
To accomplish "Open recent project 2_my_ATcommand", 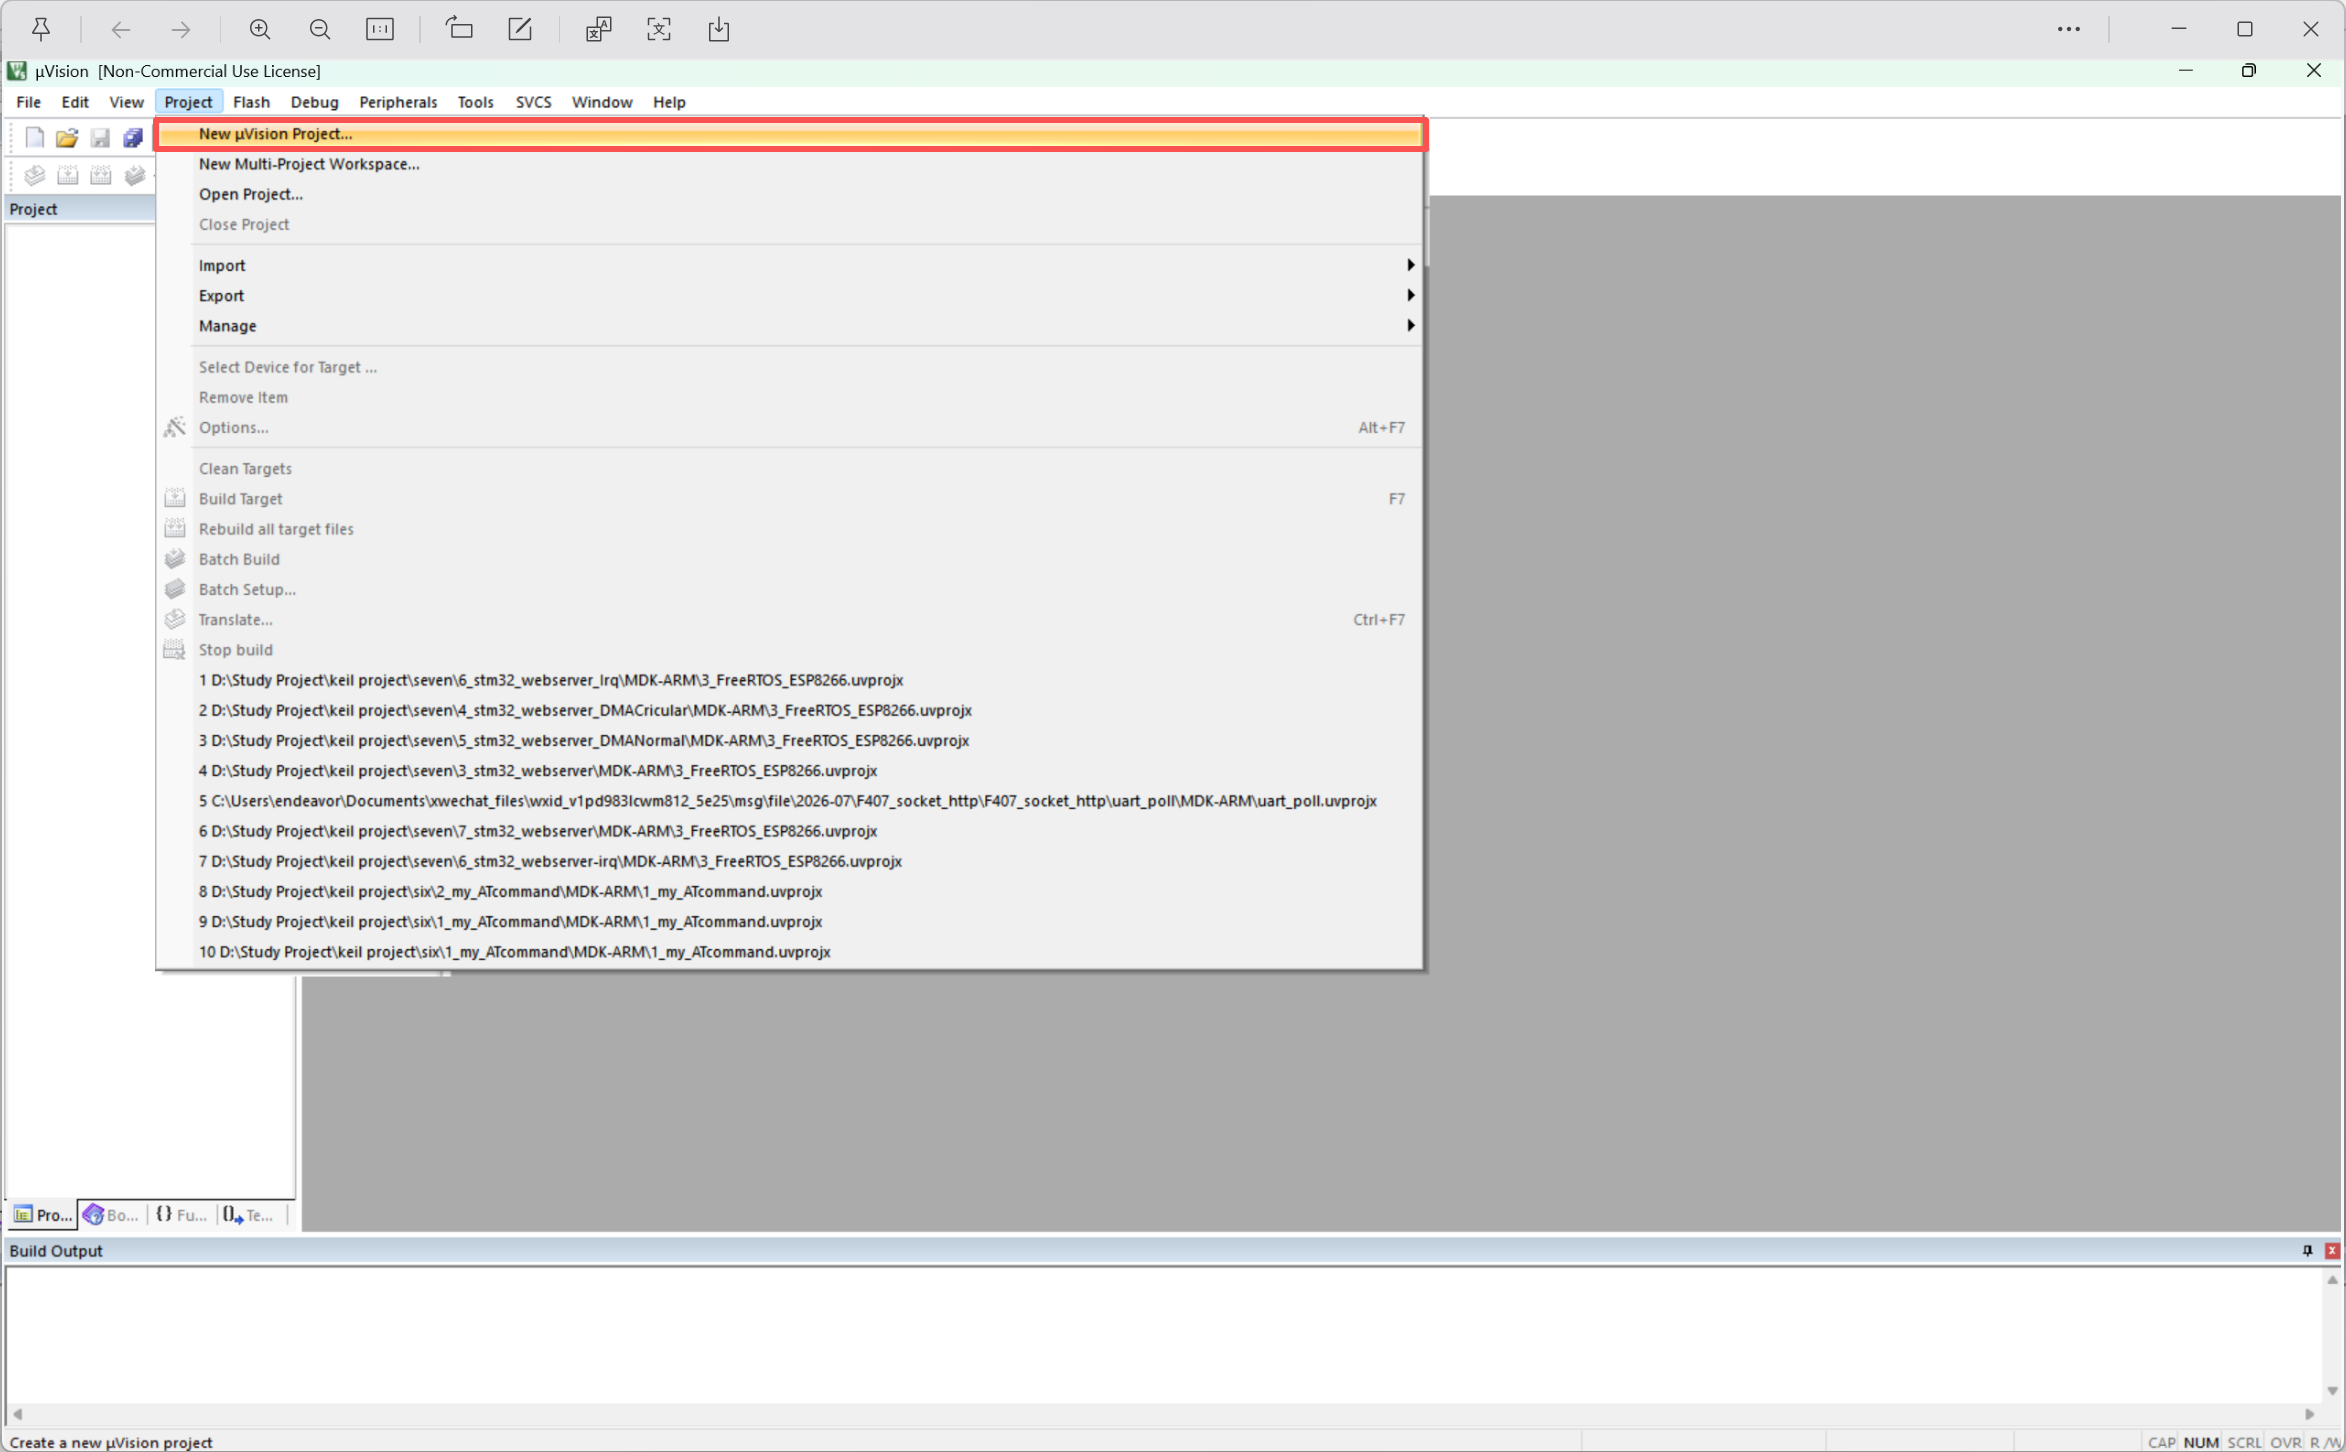I will 790,892.
